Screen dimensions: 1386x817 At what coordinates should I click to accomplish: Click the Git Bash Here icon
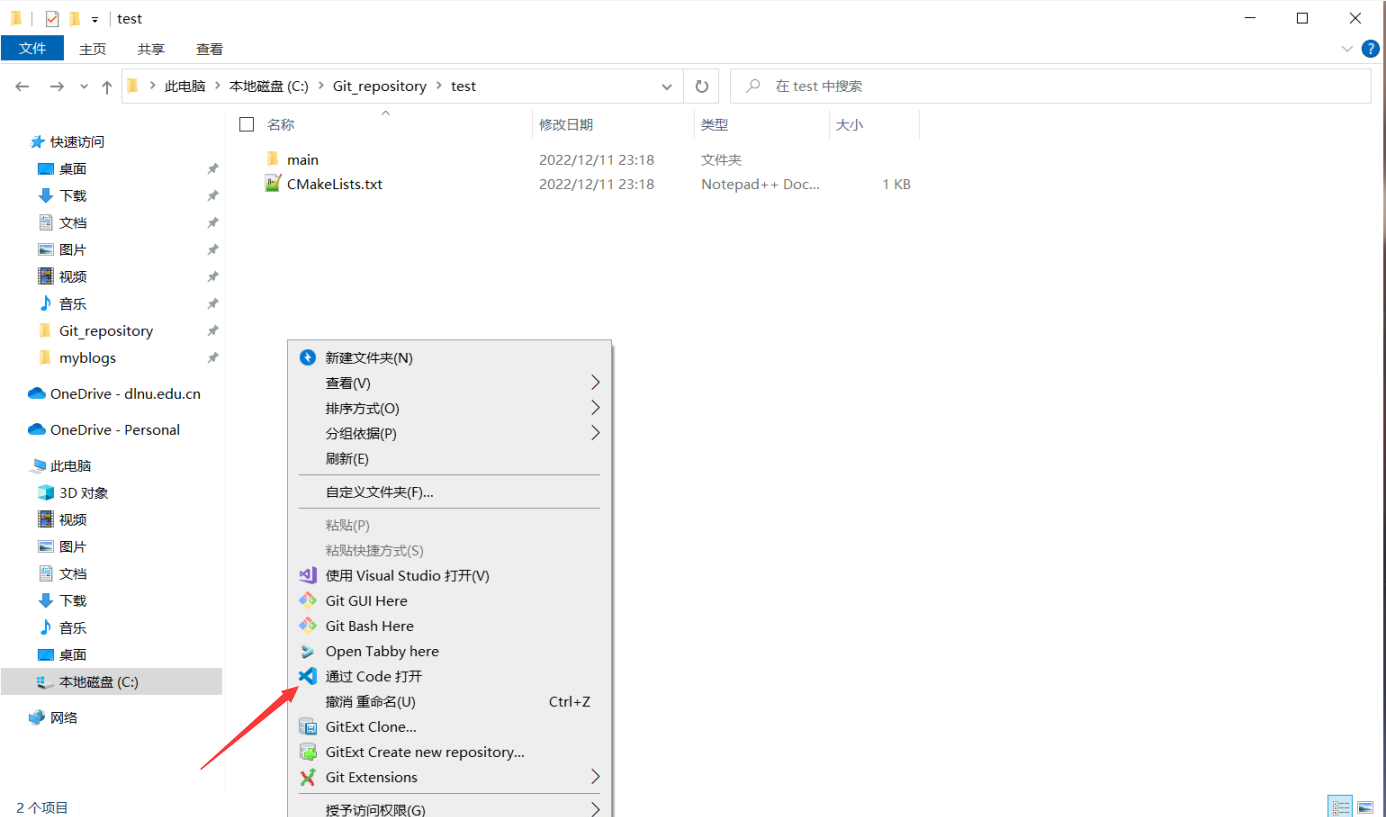pos(308,626)
